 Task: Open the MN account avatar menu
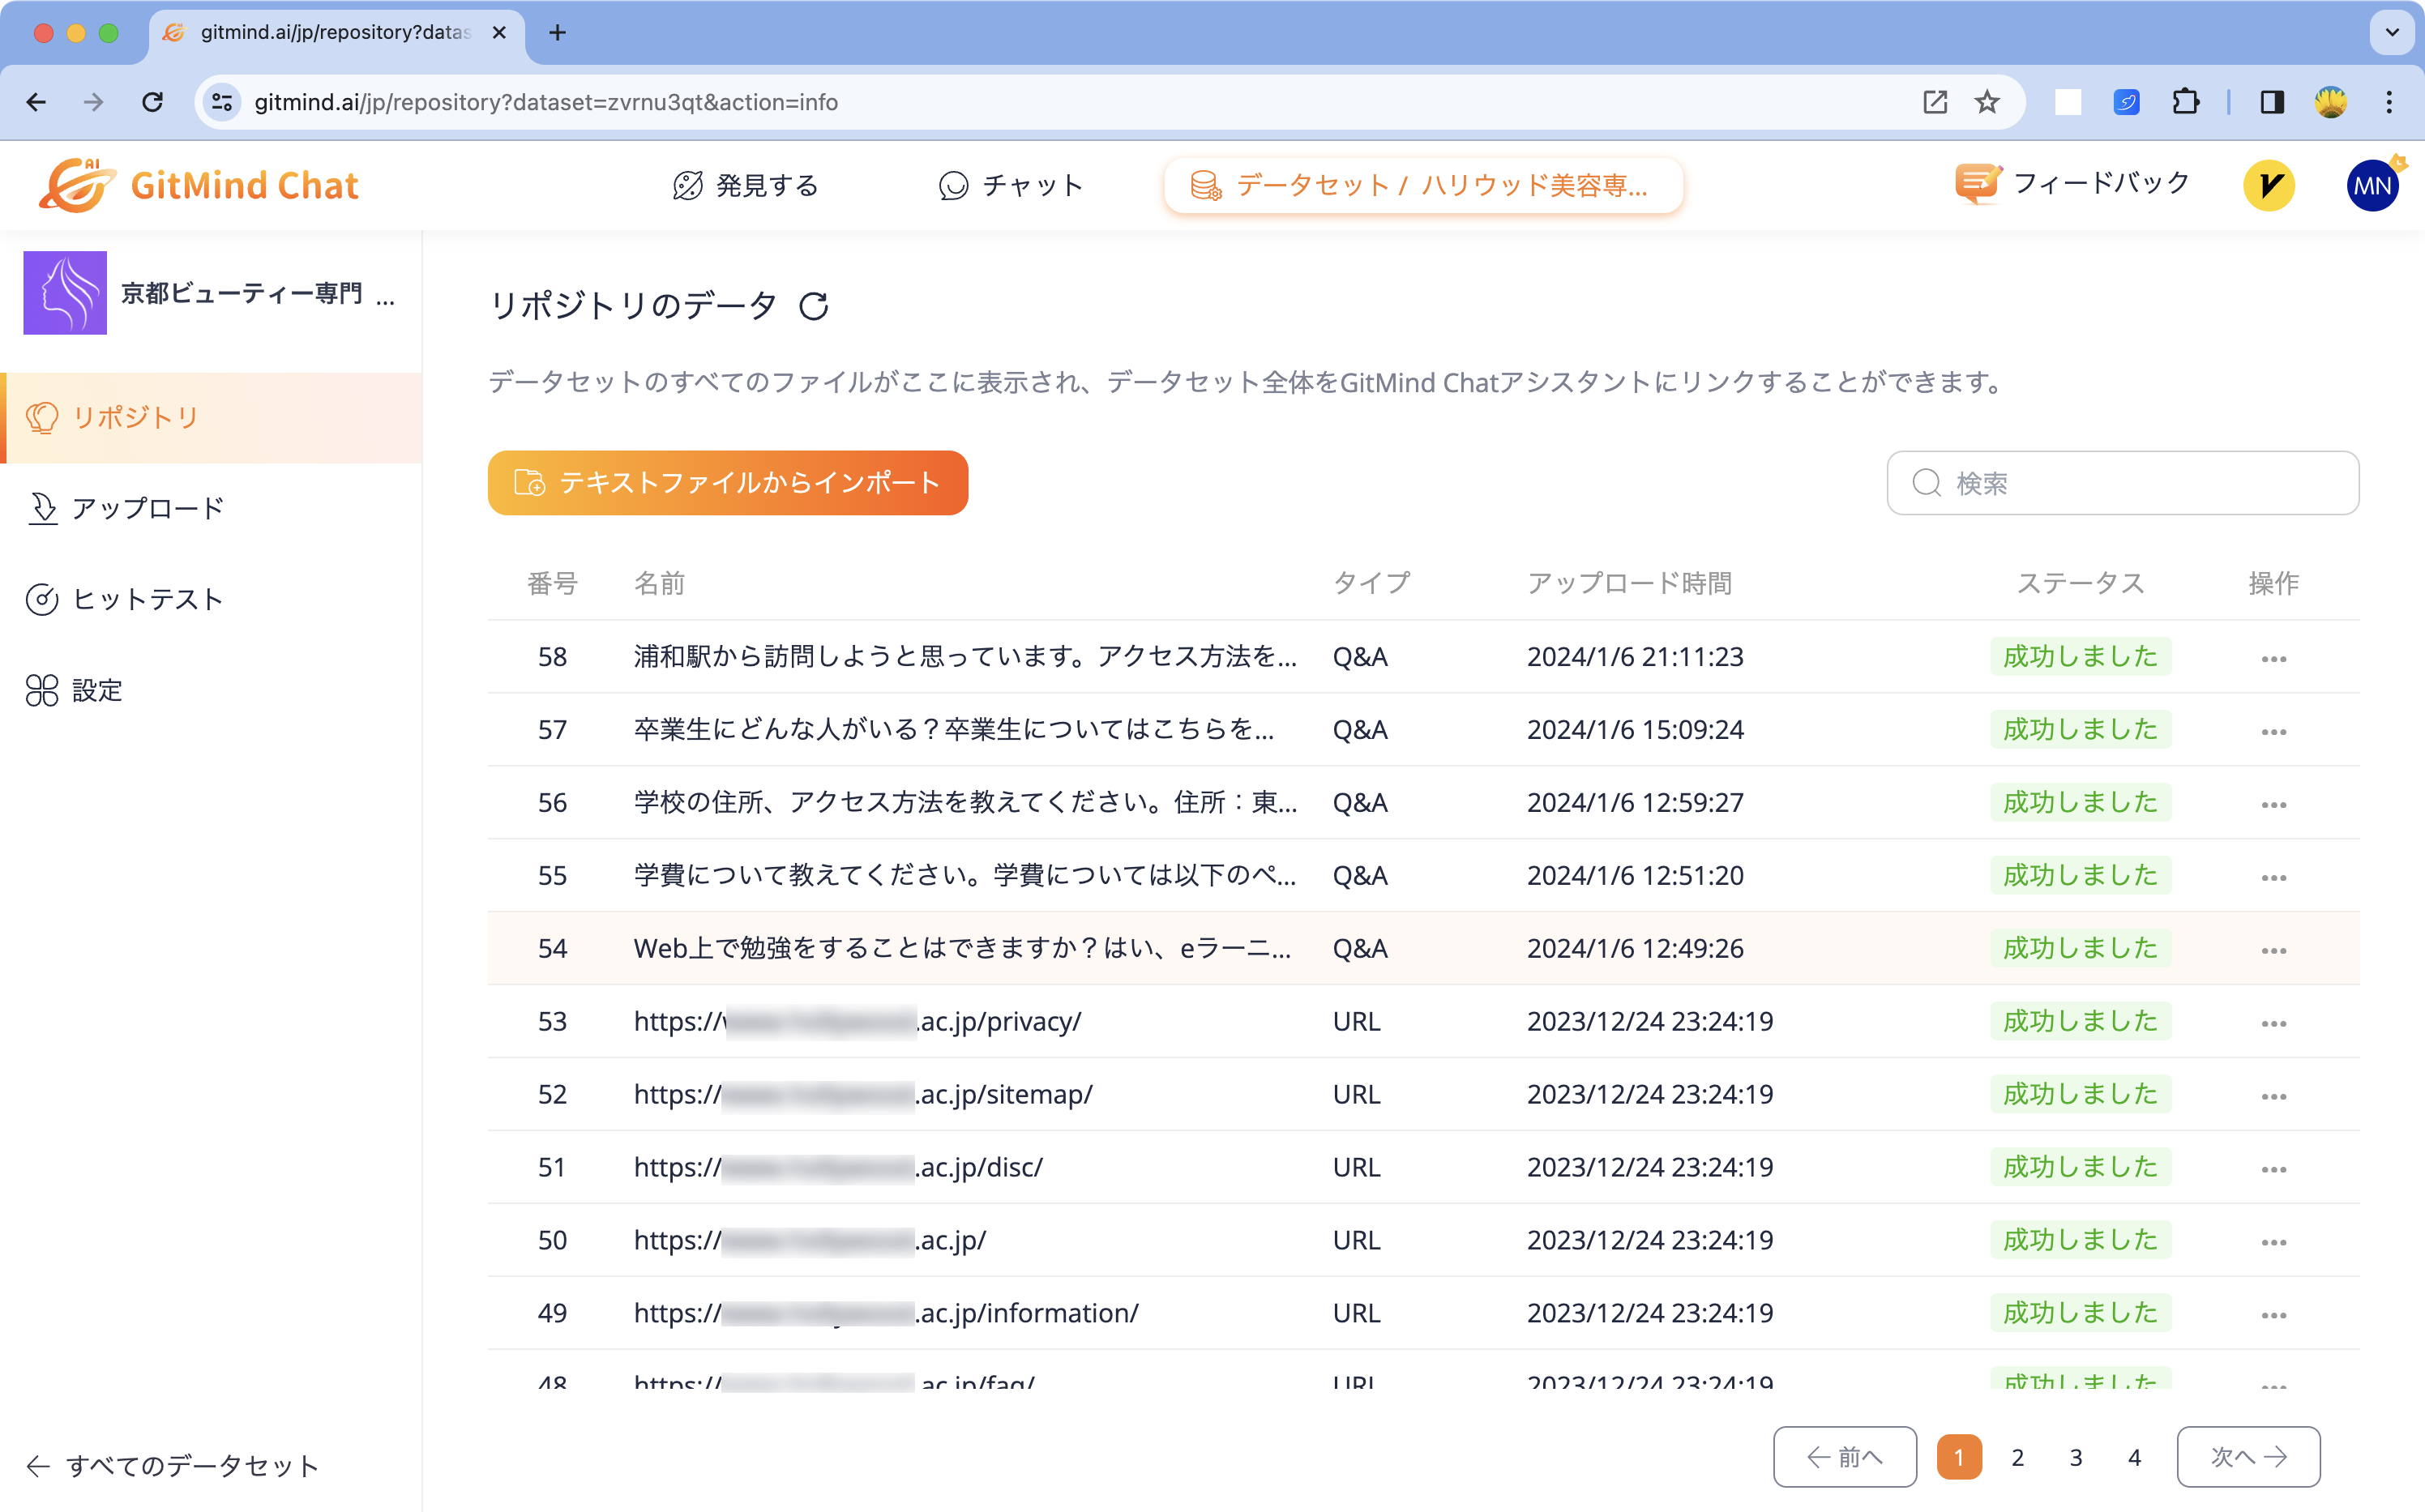pyautogui.click(x=2373, y=184)
